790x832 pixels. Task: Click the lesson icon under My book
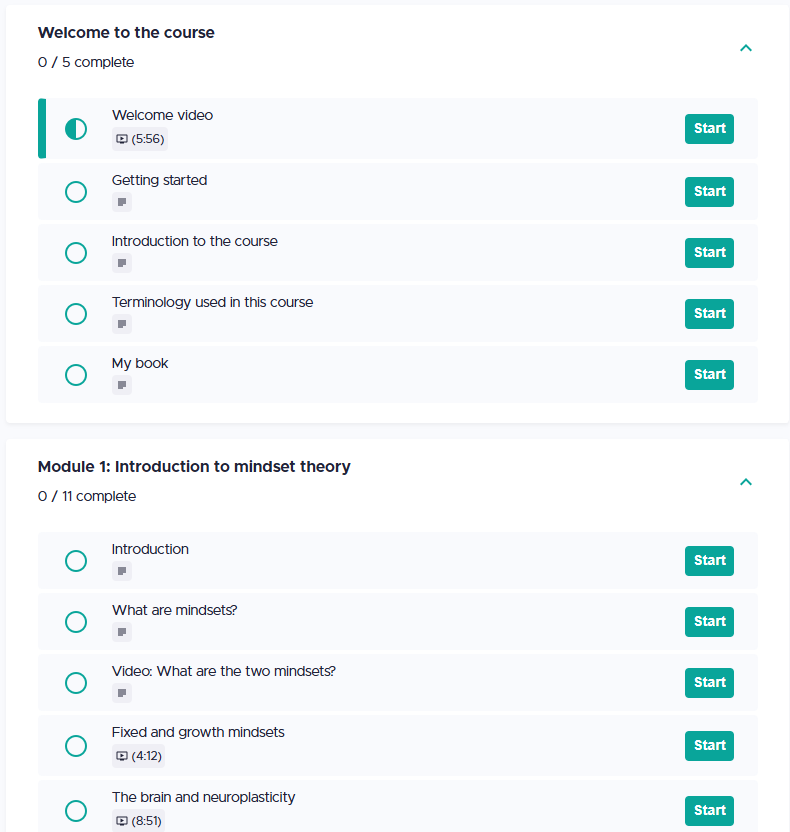point(122,385)
